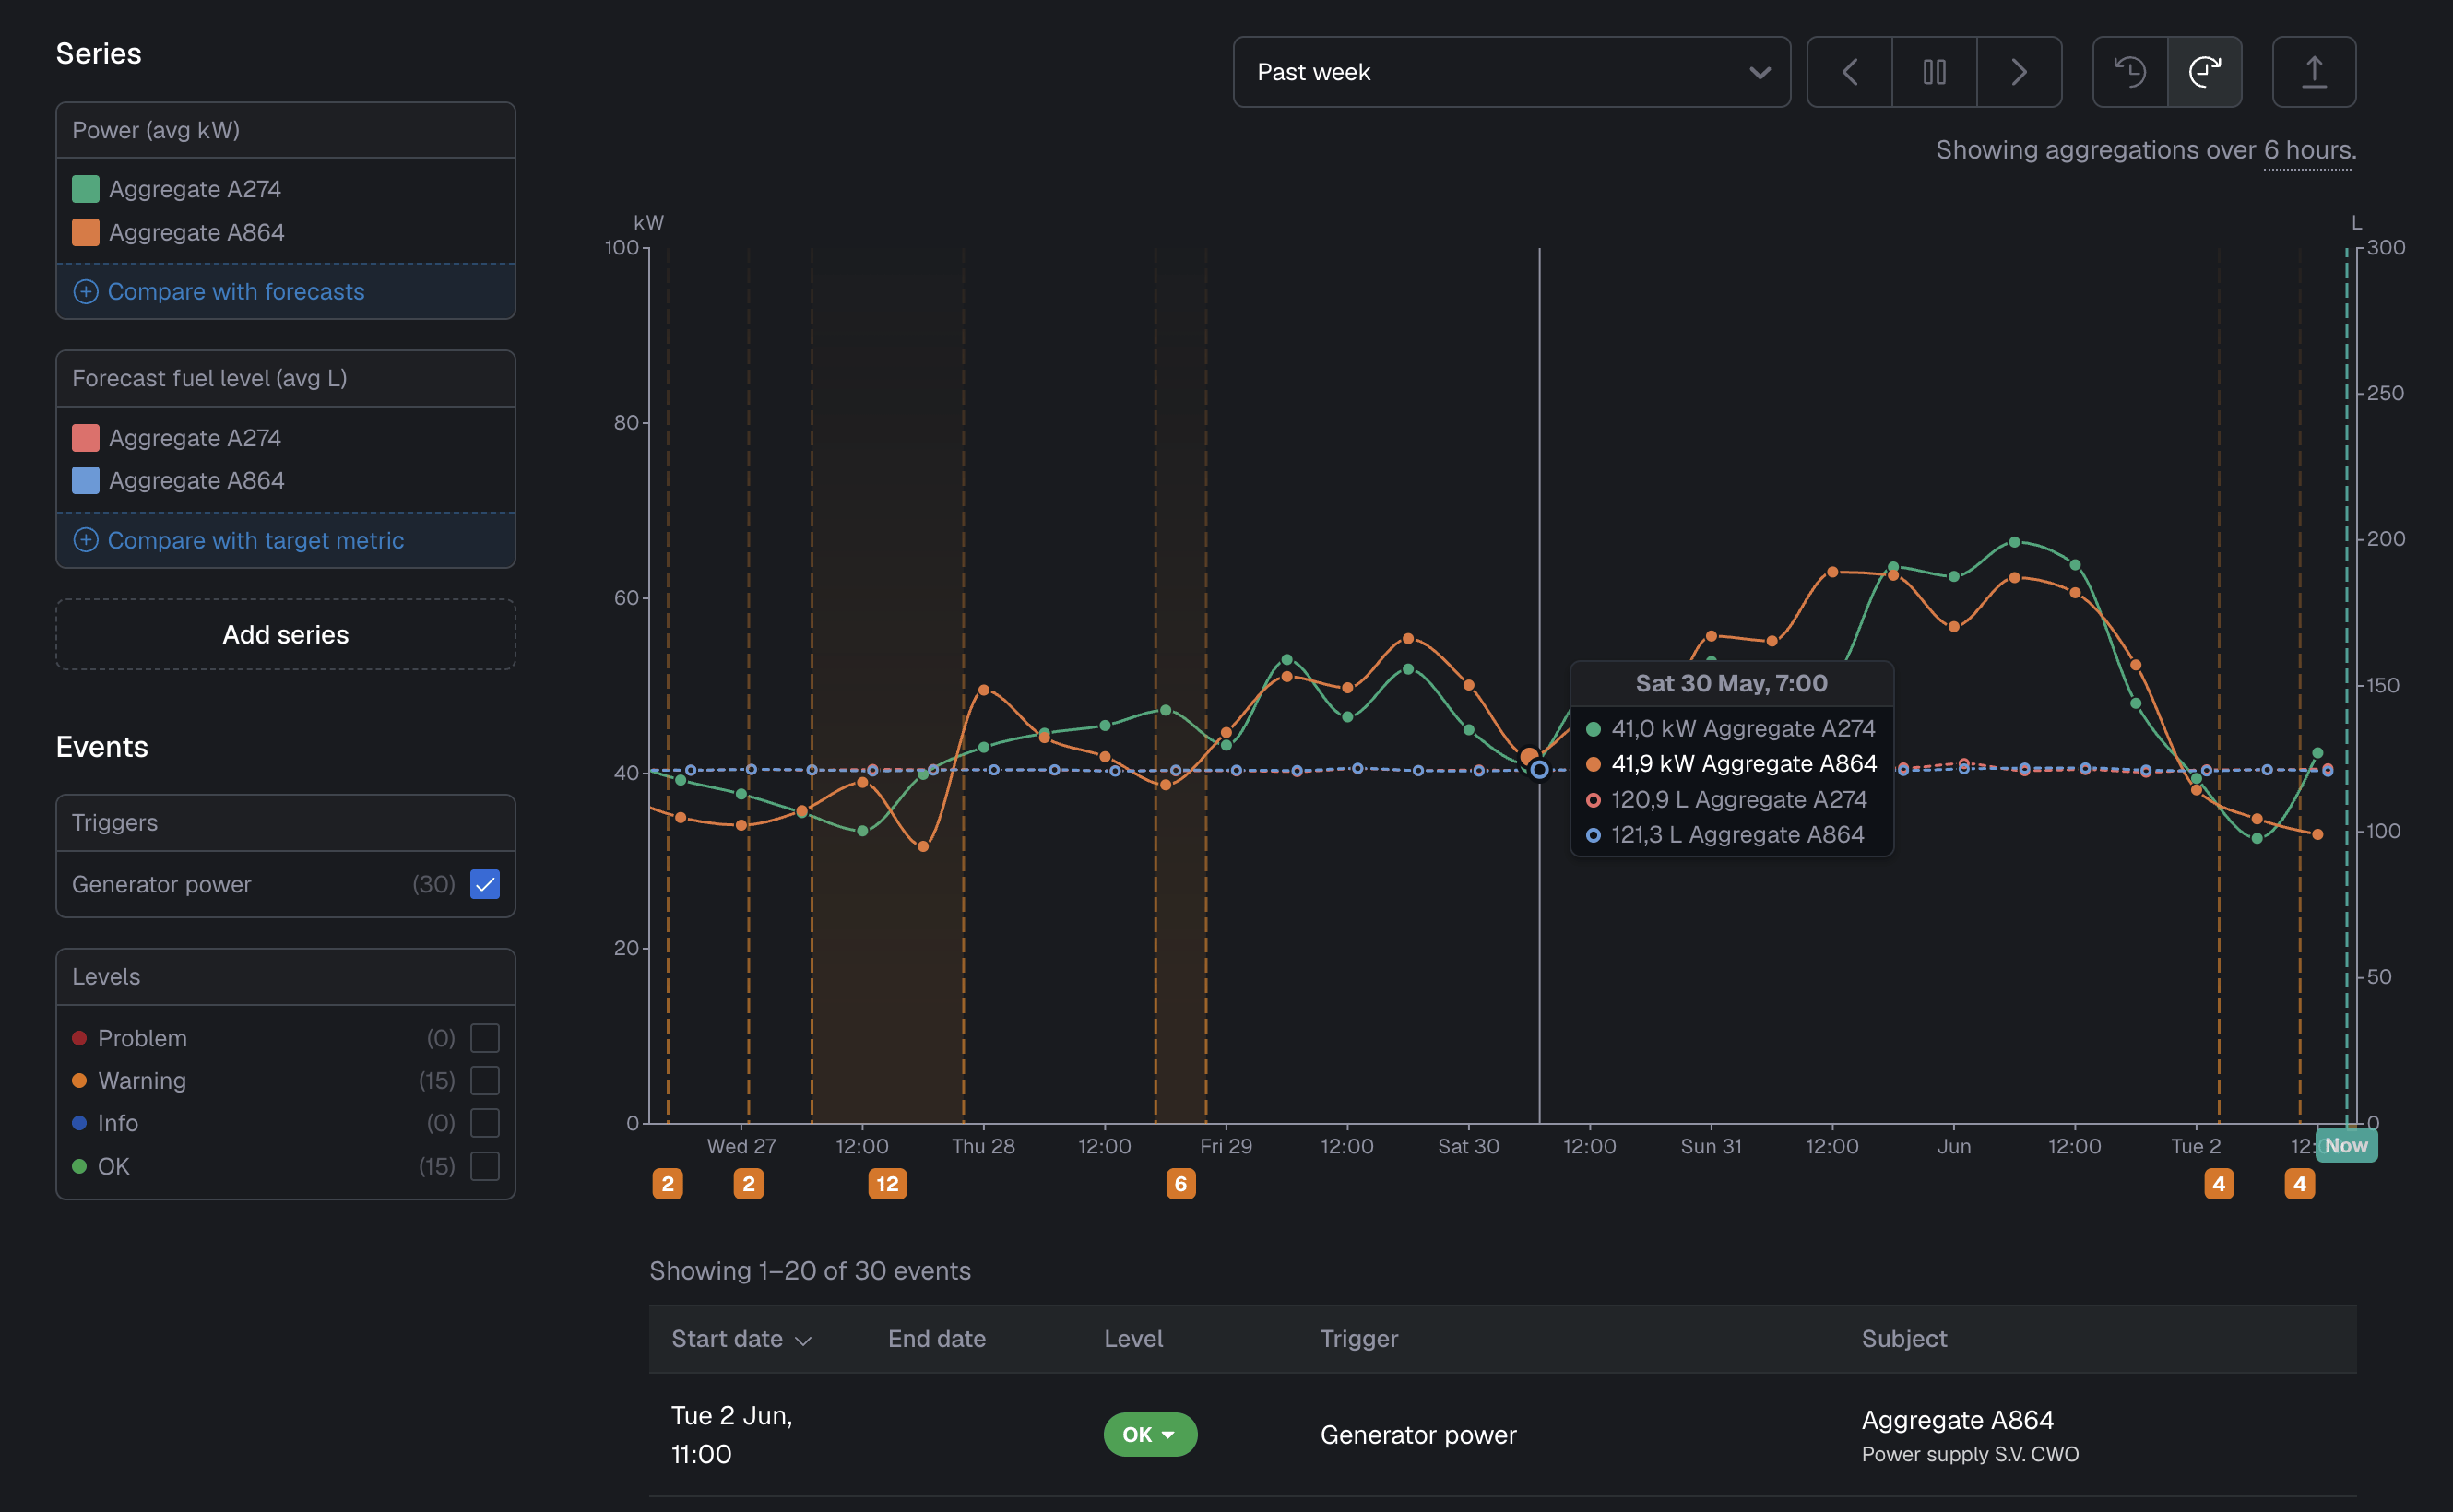Click the event marker 2 under Wed 27

click(x=749, y=1184)
